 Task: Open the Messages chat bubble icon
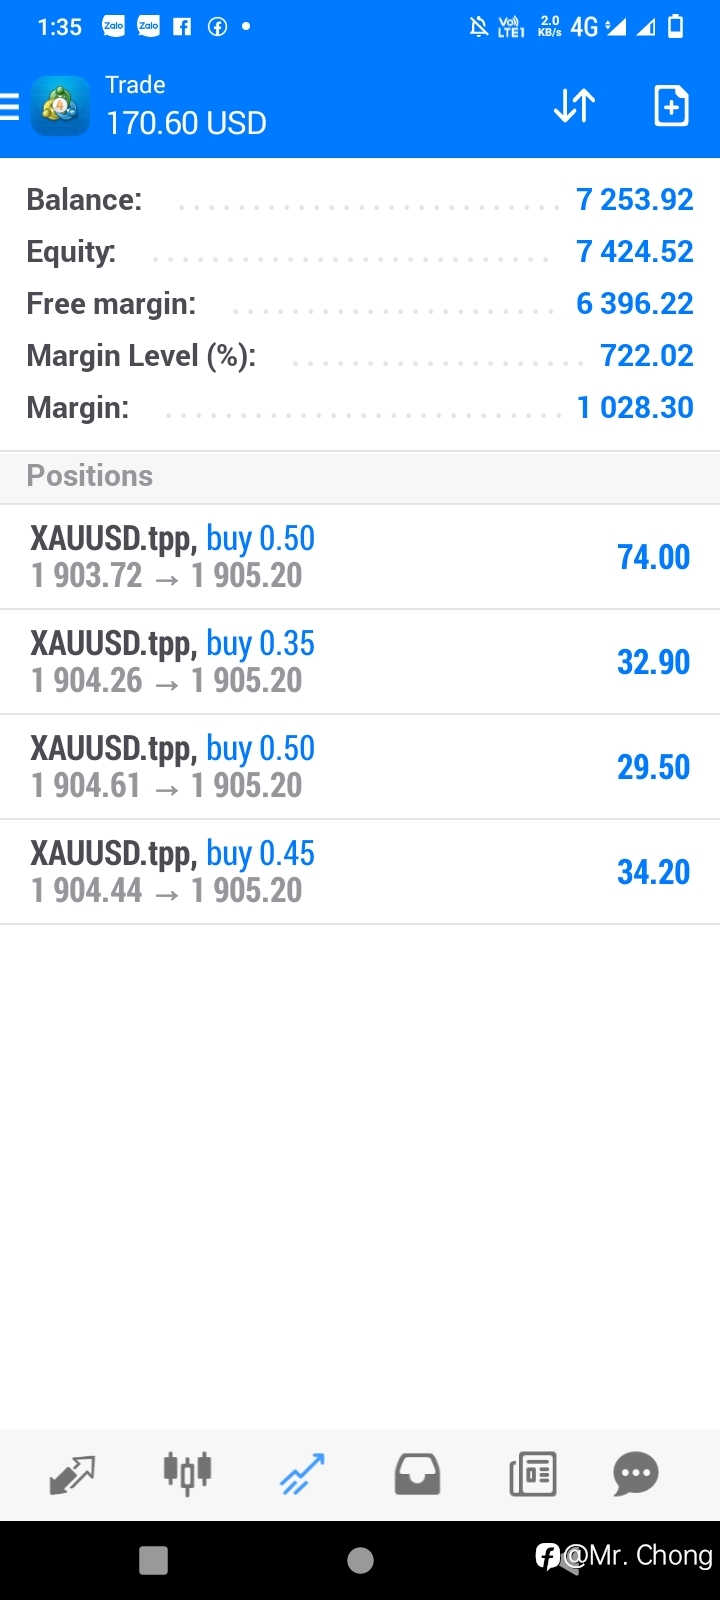(636, 1474)
